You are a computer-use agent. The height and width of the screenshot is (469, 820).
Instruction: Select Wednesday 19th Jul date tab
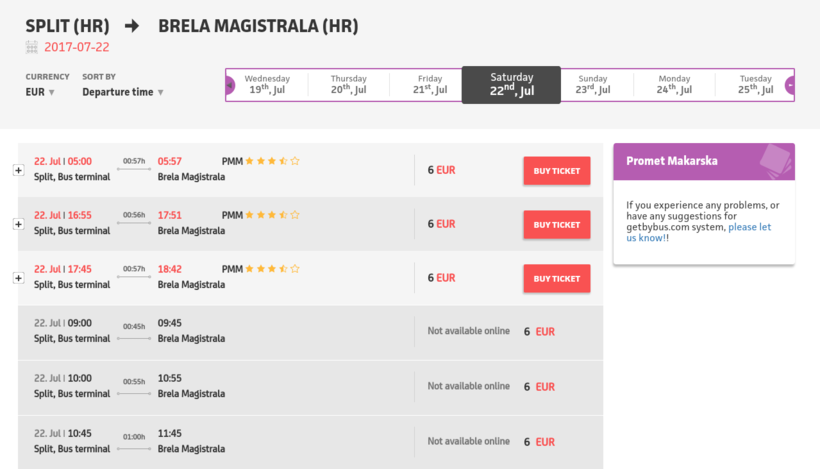point(268,84)
